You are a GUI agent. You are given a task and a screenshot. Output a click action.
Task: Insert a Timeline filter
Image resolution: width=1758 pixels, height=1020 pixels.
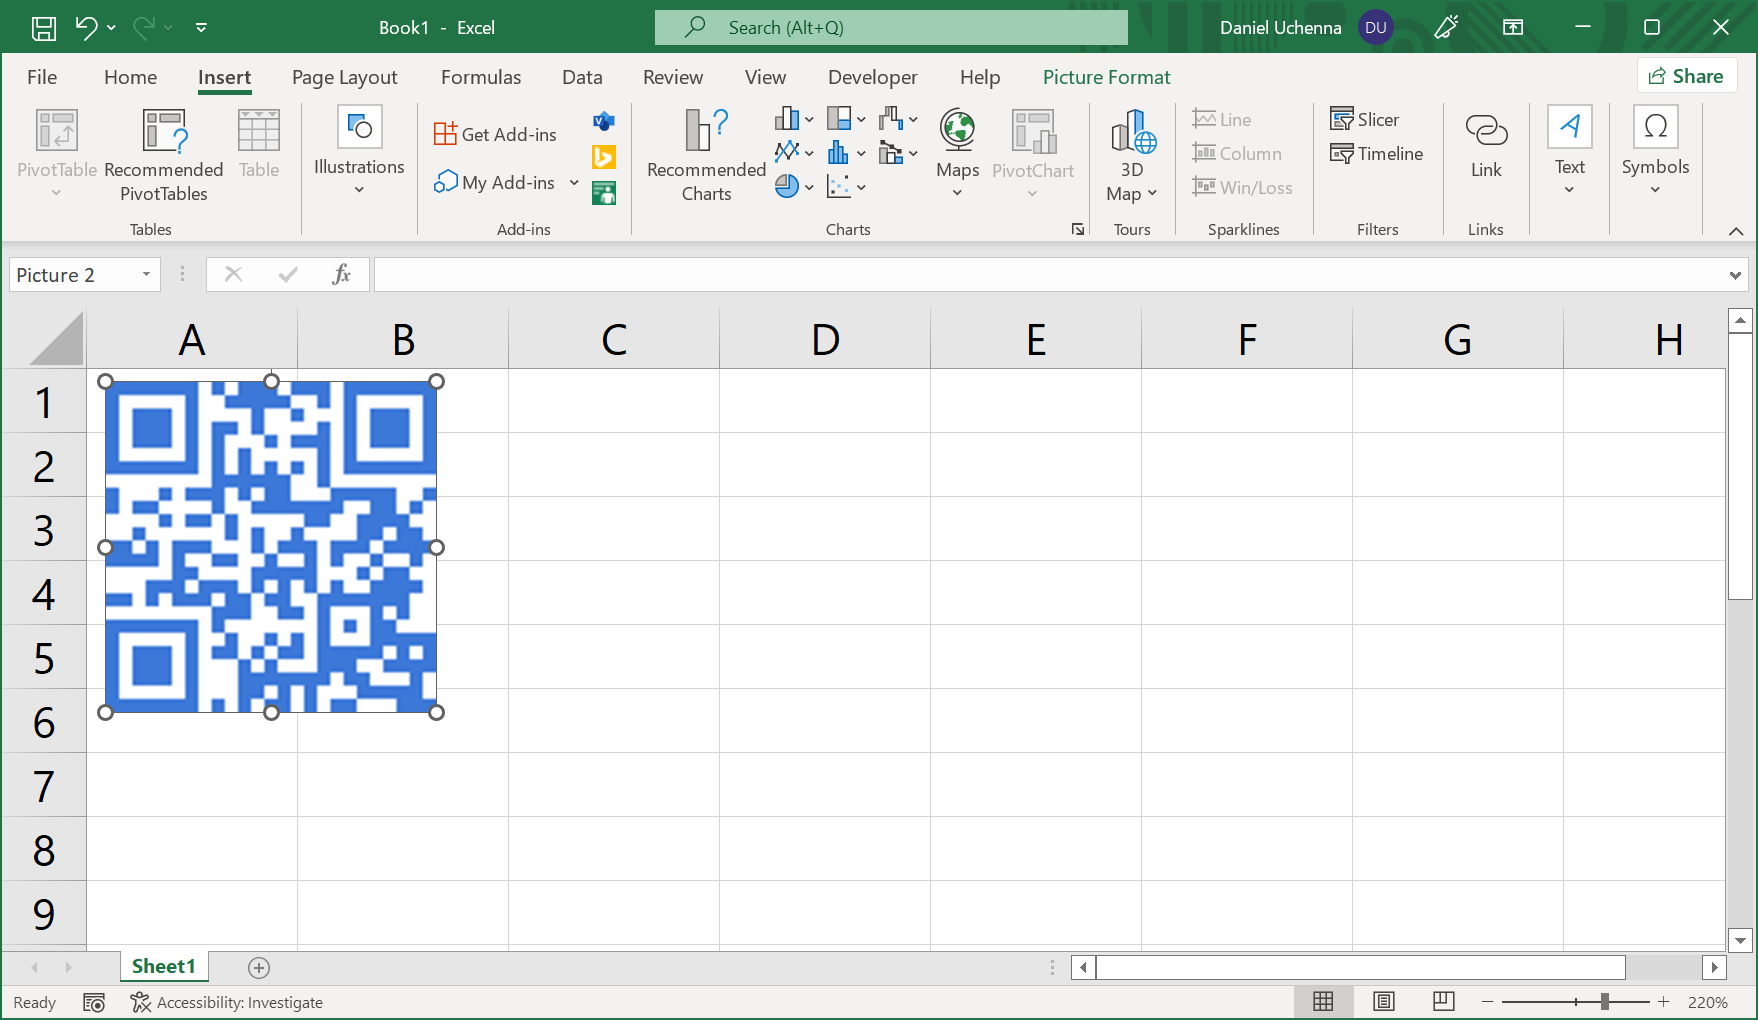(x=1376, y=153)
